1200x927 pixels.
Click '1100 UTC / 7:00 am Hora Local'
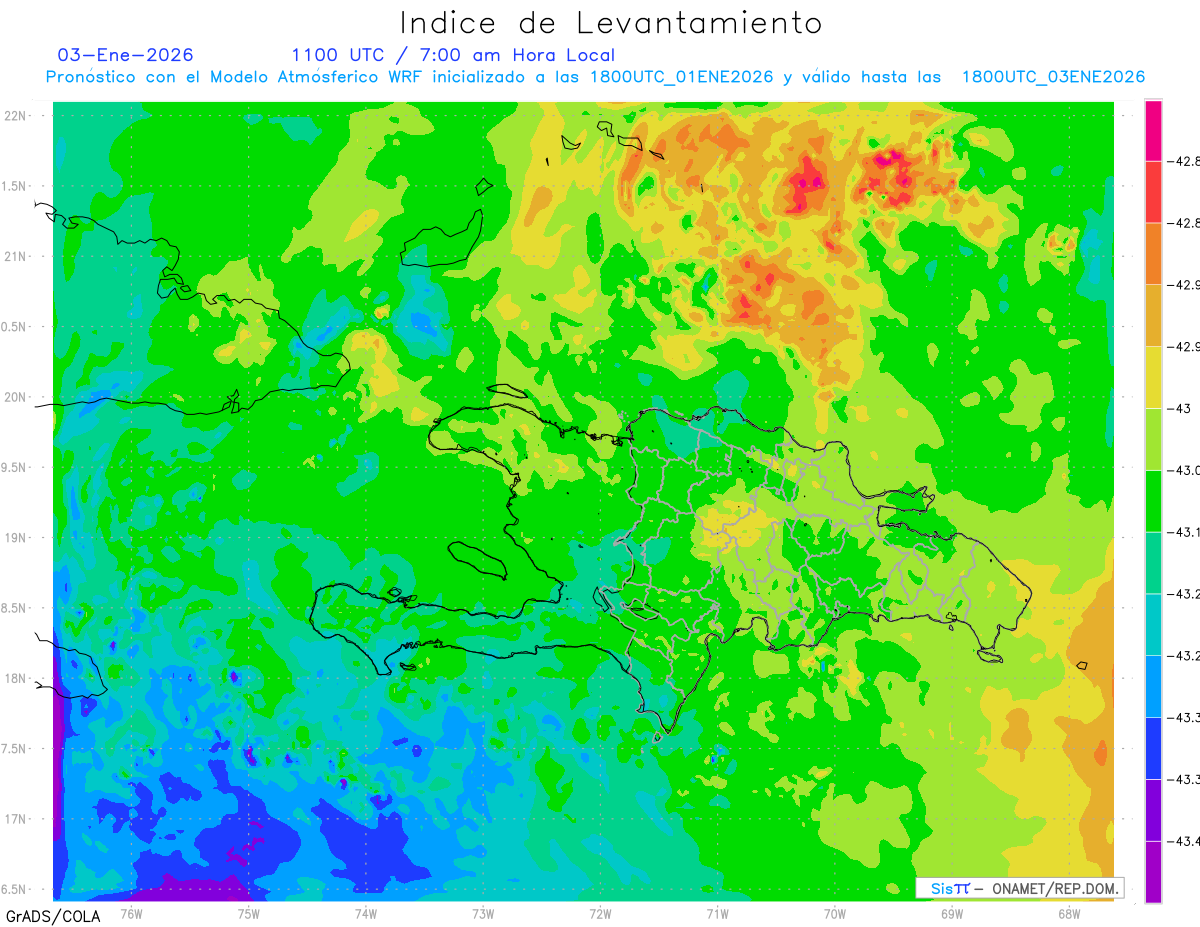pos(453,55)
